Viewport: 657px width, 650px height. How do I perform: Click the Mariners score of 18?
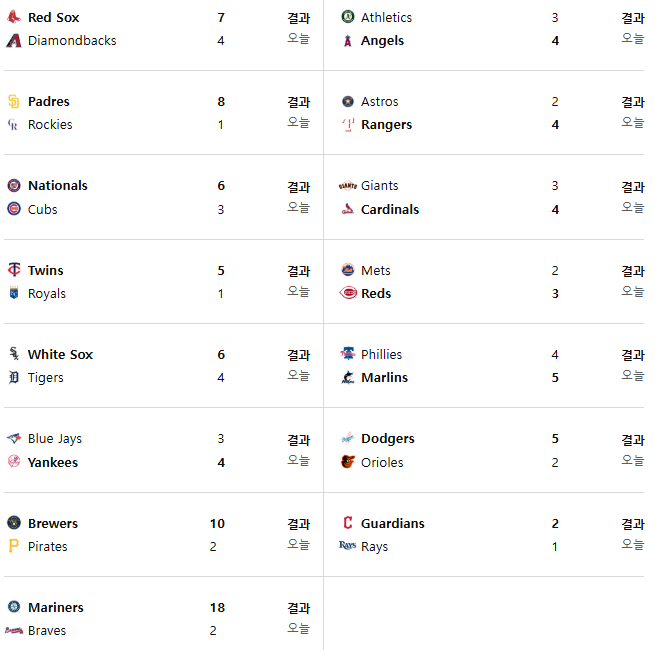coord(217,607)
